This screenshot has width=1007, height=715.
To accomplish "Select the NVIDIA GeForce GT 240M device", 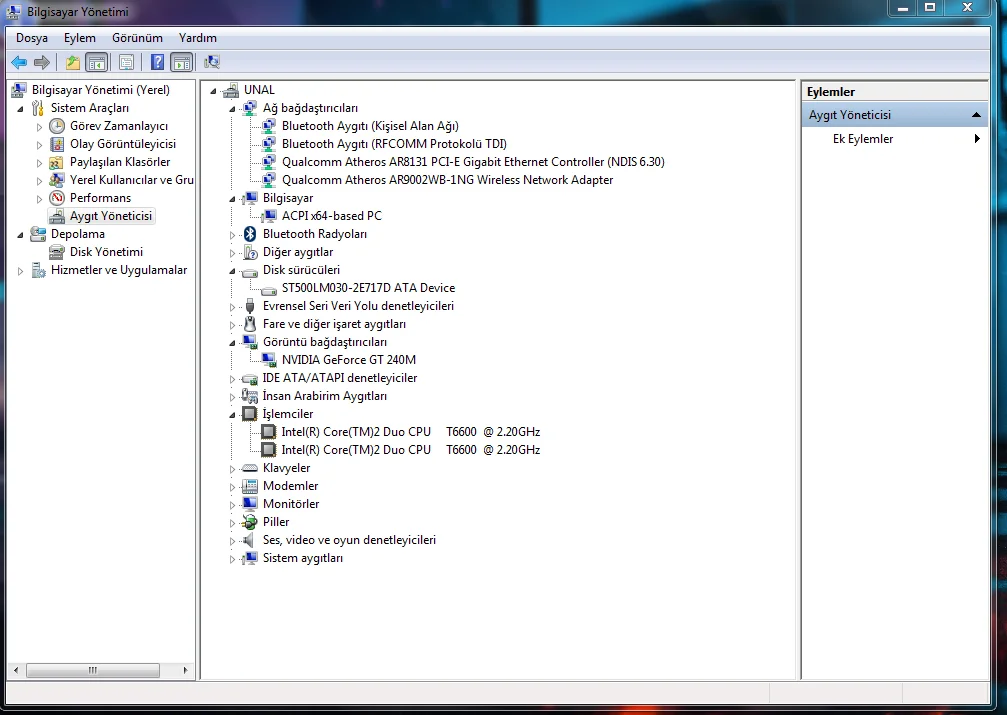I will coord(346,359).
